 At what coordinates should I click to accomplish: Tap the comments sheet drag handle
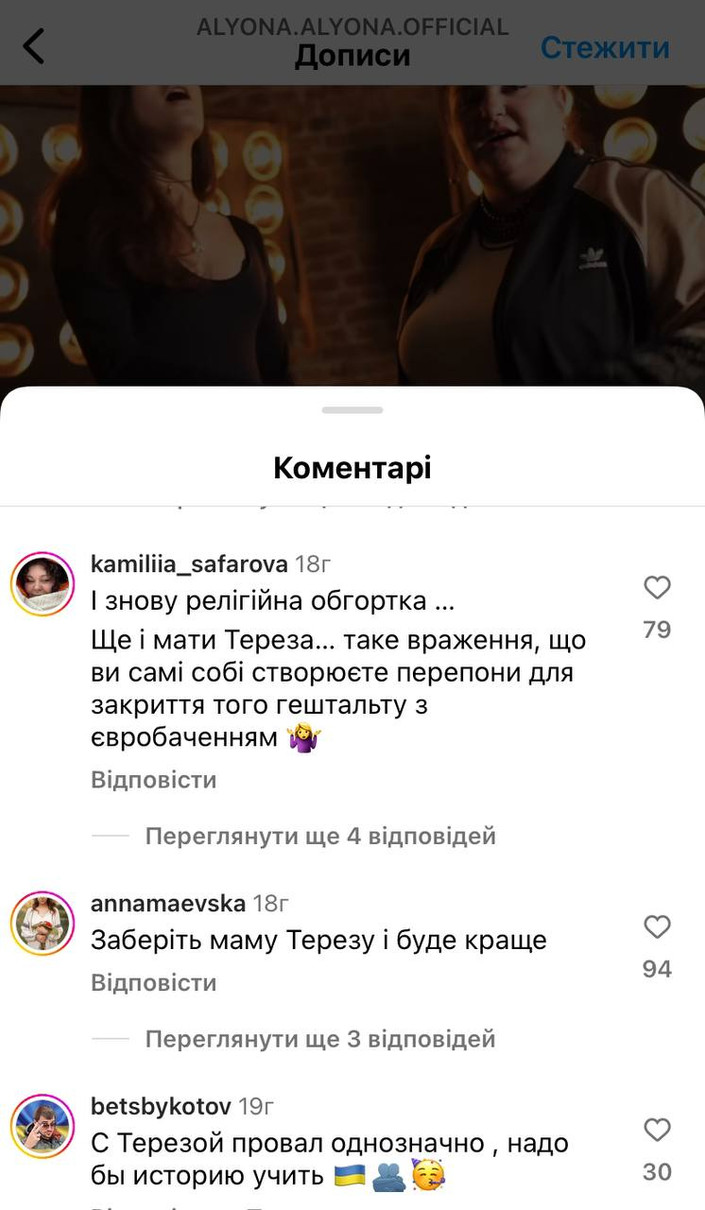[x=352, y=410]
